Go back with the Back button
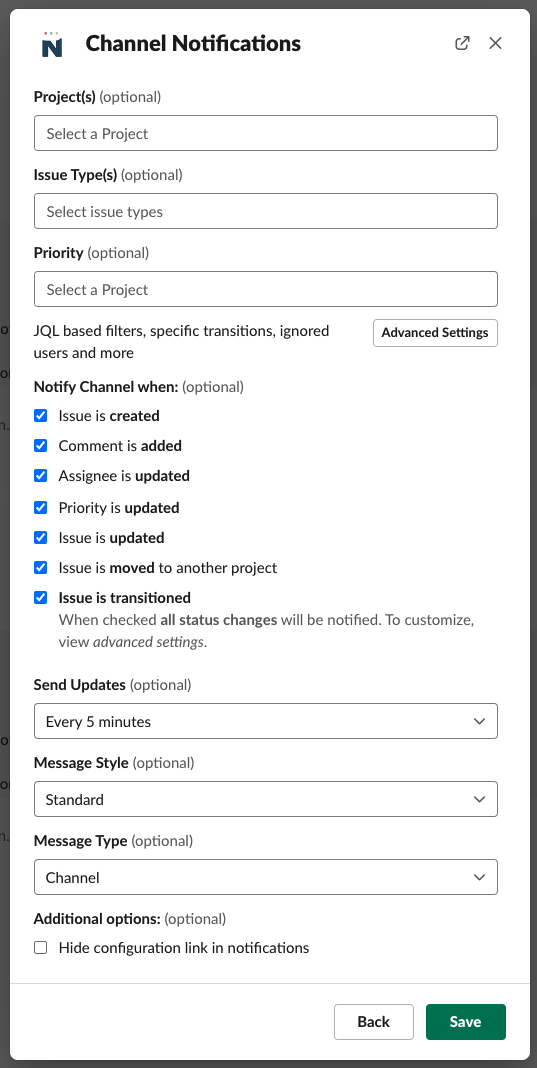Image resolution: width=537 pixels, height=1068 pixels. [373, 1022]
